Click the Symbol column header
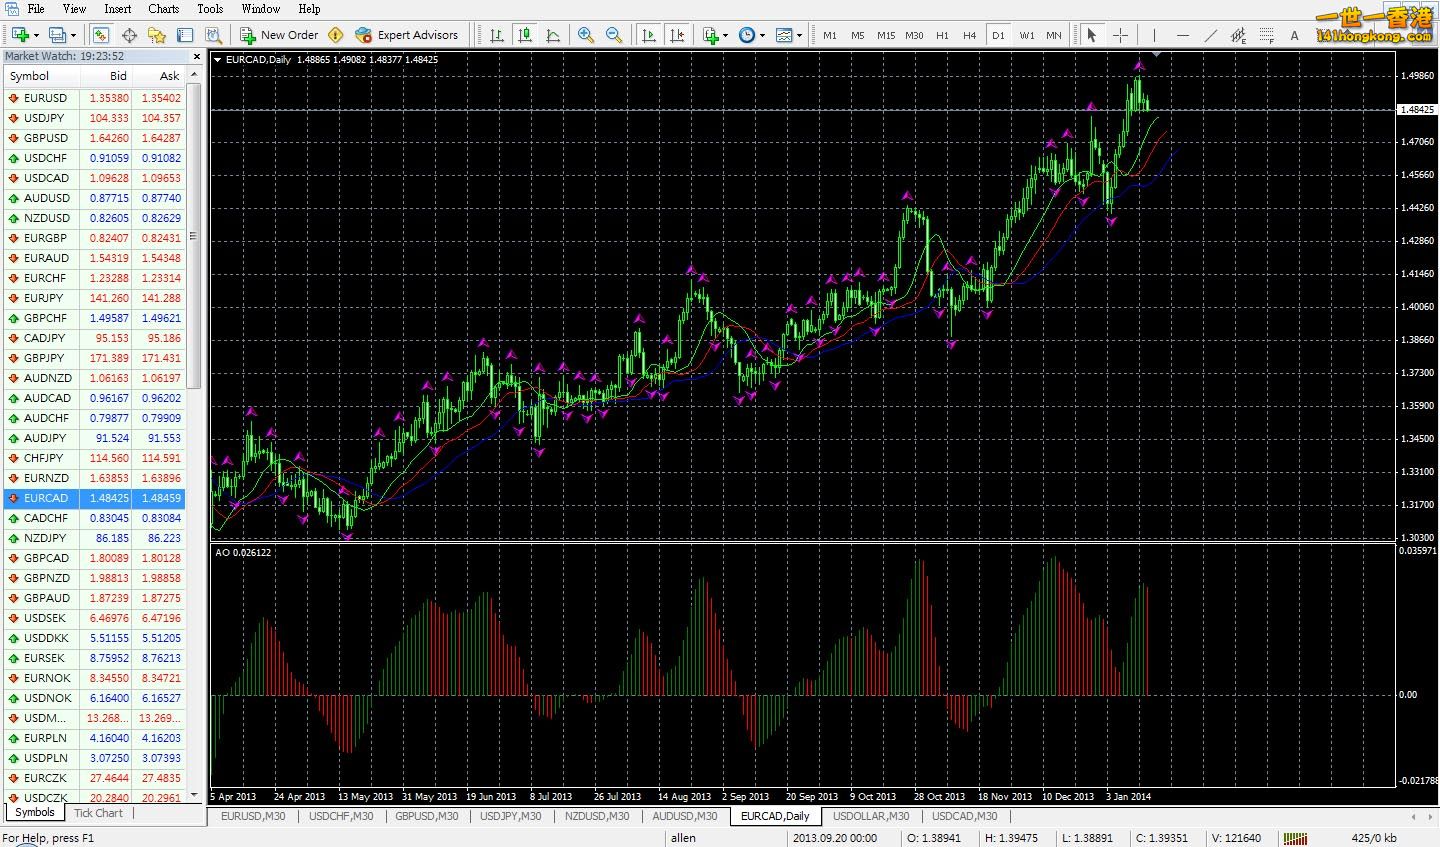1440x847 pixels. (42, 76)
